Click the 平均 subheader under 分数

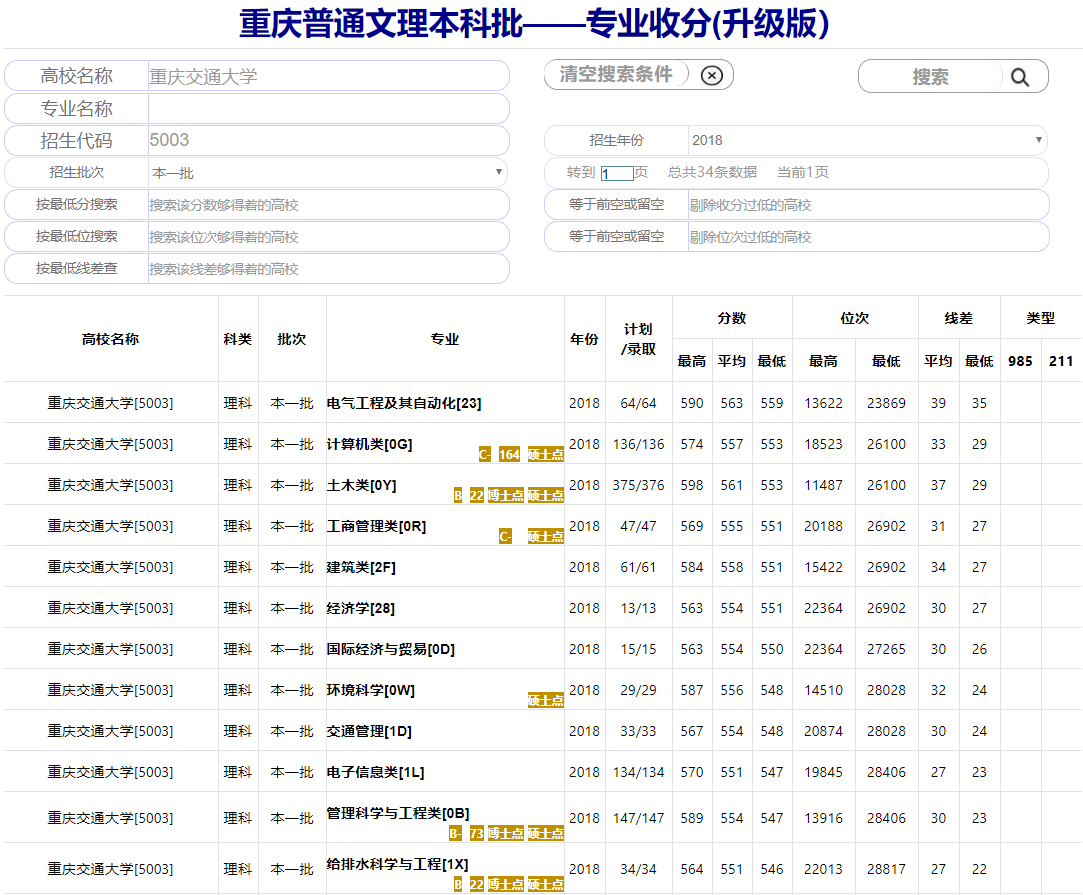[731, 361]
